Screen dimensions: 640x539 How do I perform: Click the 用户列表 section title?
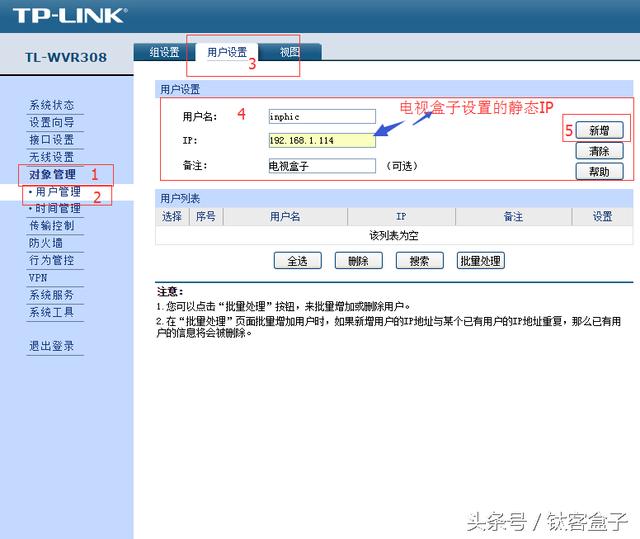[180, 199]
